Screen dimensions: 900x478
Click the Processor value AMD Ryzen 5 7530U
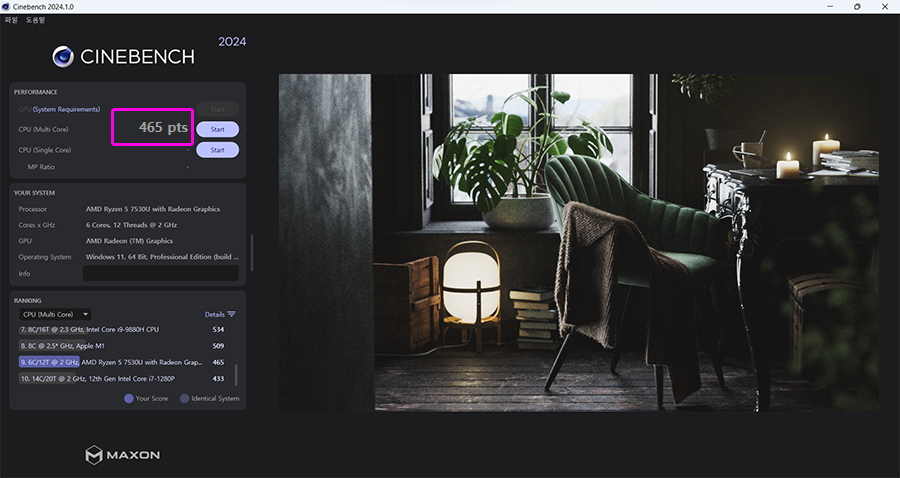point(153,209)
